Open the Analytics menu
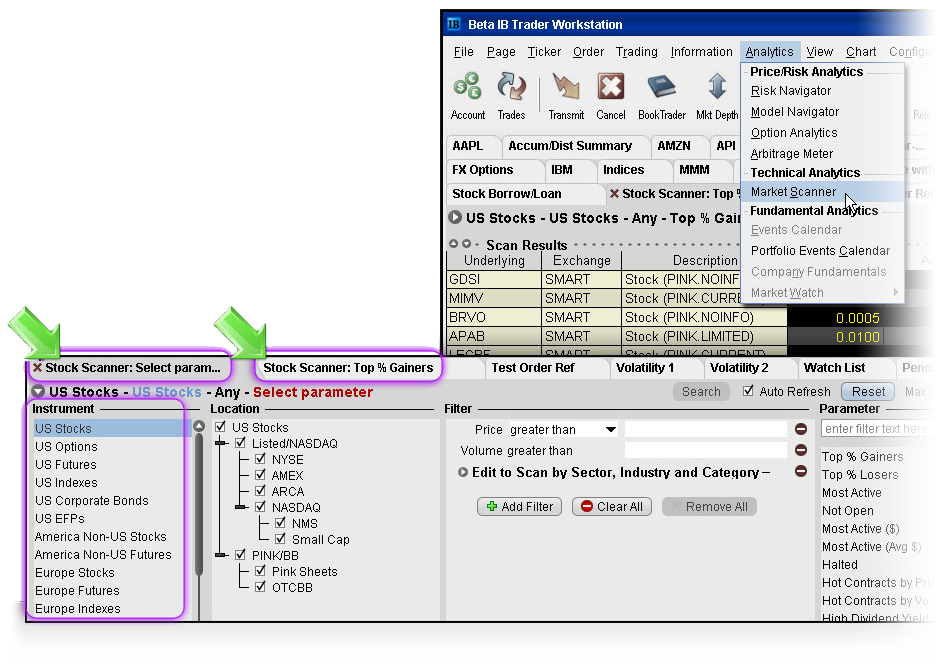This screenshot has width=948, height=670. point(769,51)
